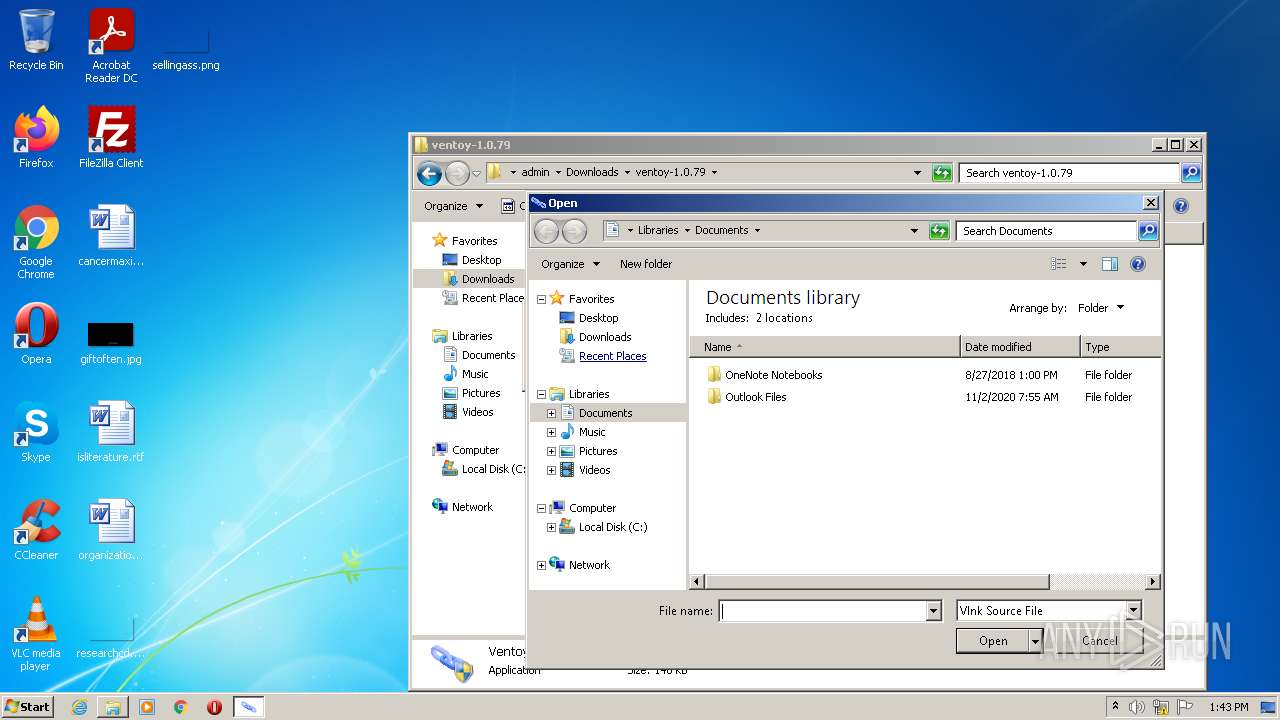
Task: Toggle the preview pane in Open dialog
Action: 1110,264
